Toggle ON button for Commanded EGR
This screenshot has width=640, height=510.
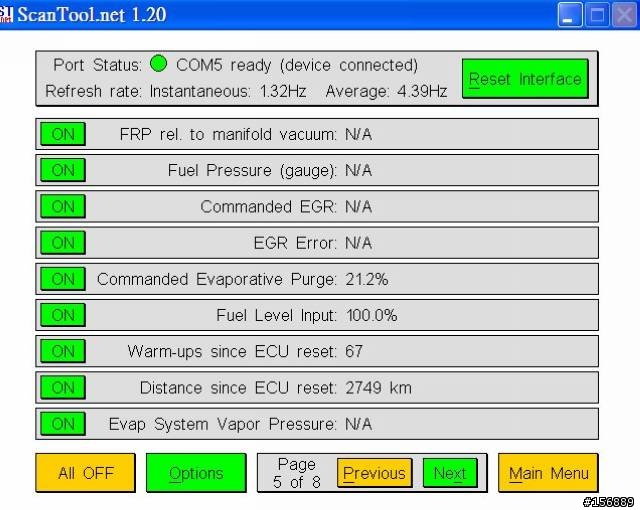pyautogui.click(x=63, y=206)
